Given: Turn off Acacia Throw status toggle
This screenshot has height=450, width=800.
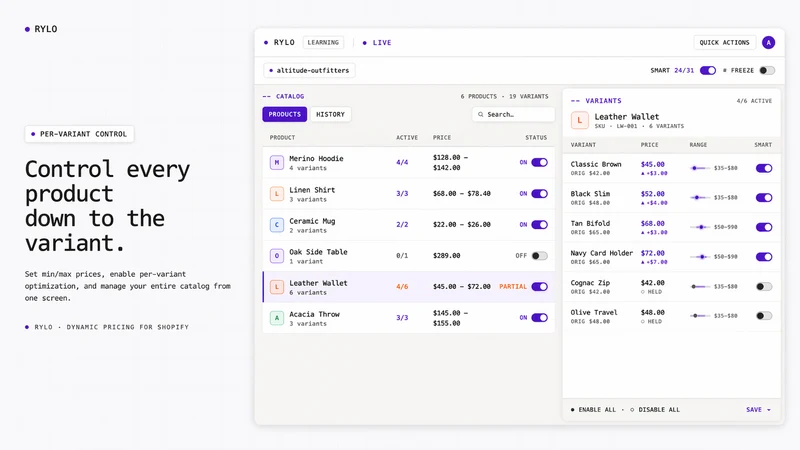Looking at the screenshot, I should 539,317.
